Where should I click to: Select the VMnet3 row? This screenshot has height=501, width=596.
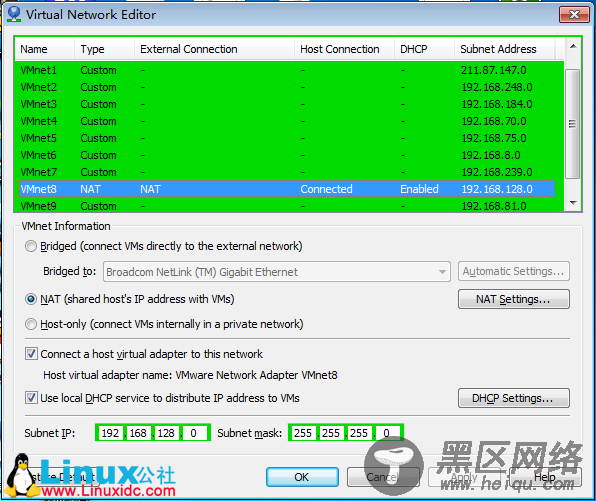[287, 104]
